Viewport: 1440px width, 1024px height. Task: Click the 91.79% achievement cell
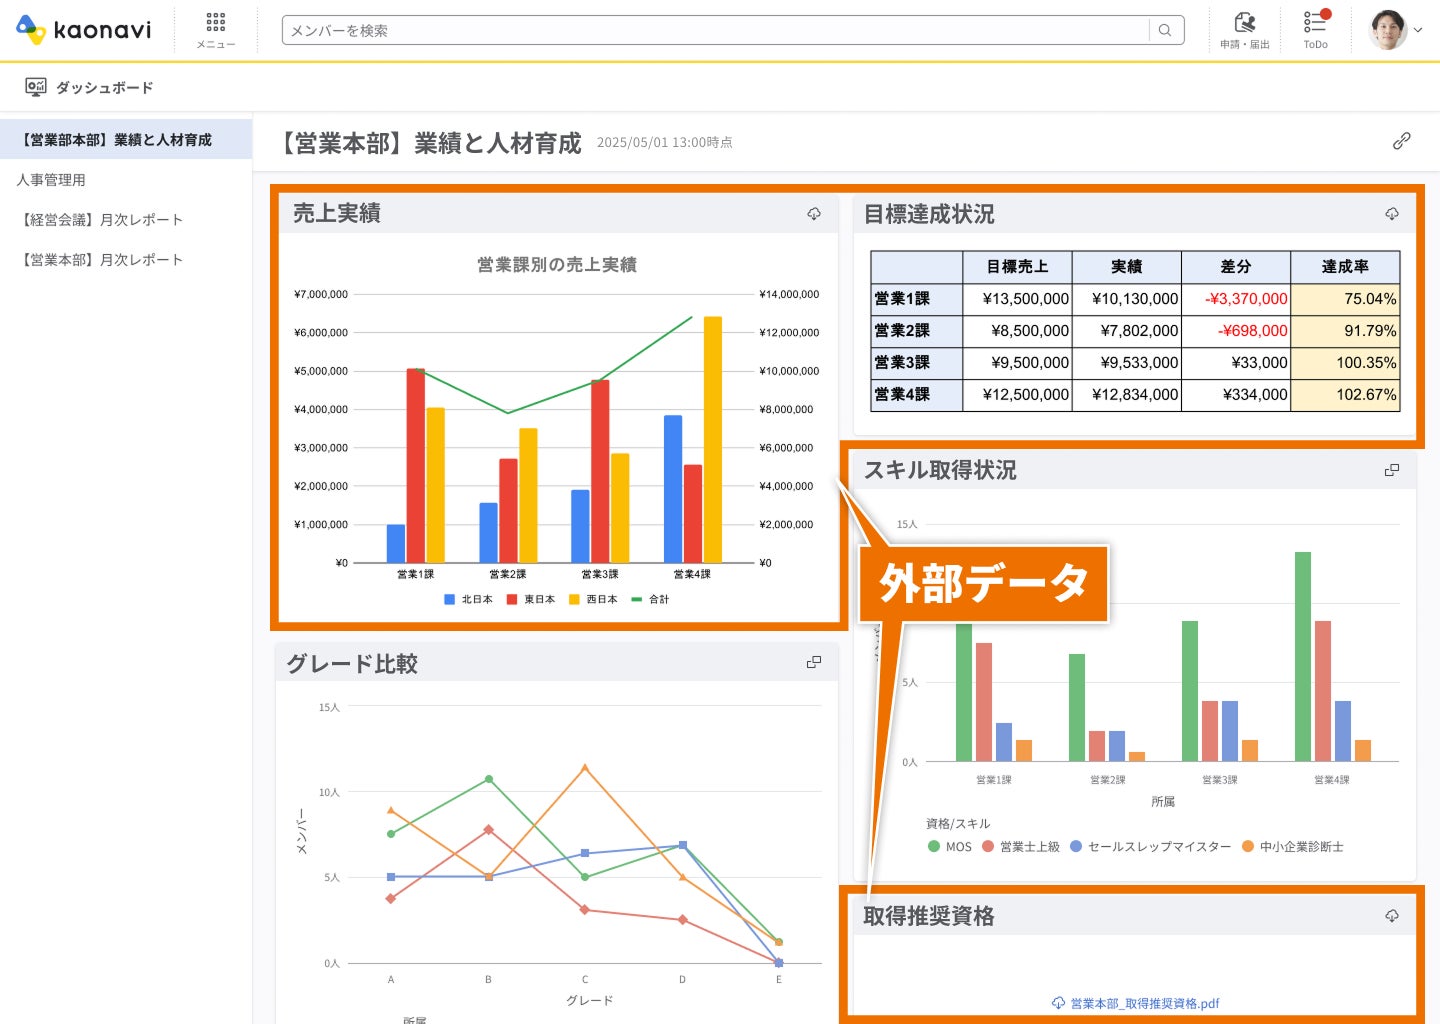pyautogui.click(x=1345, y=331)
